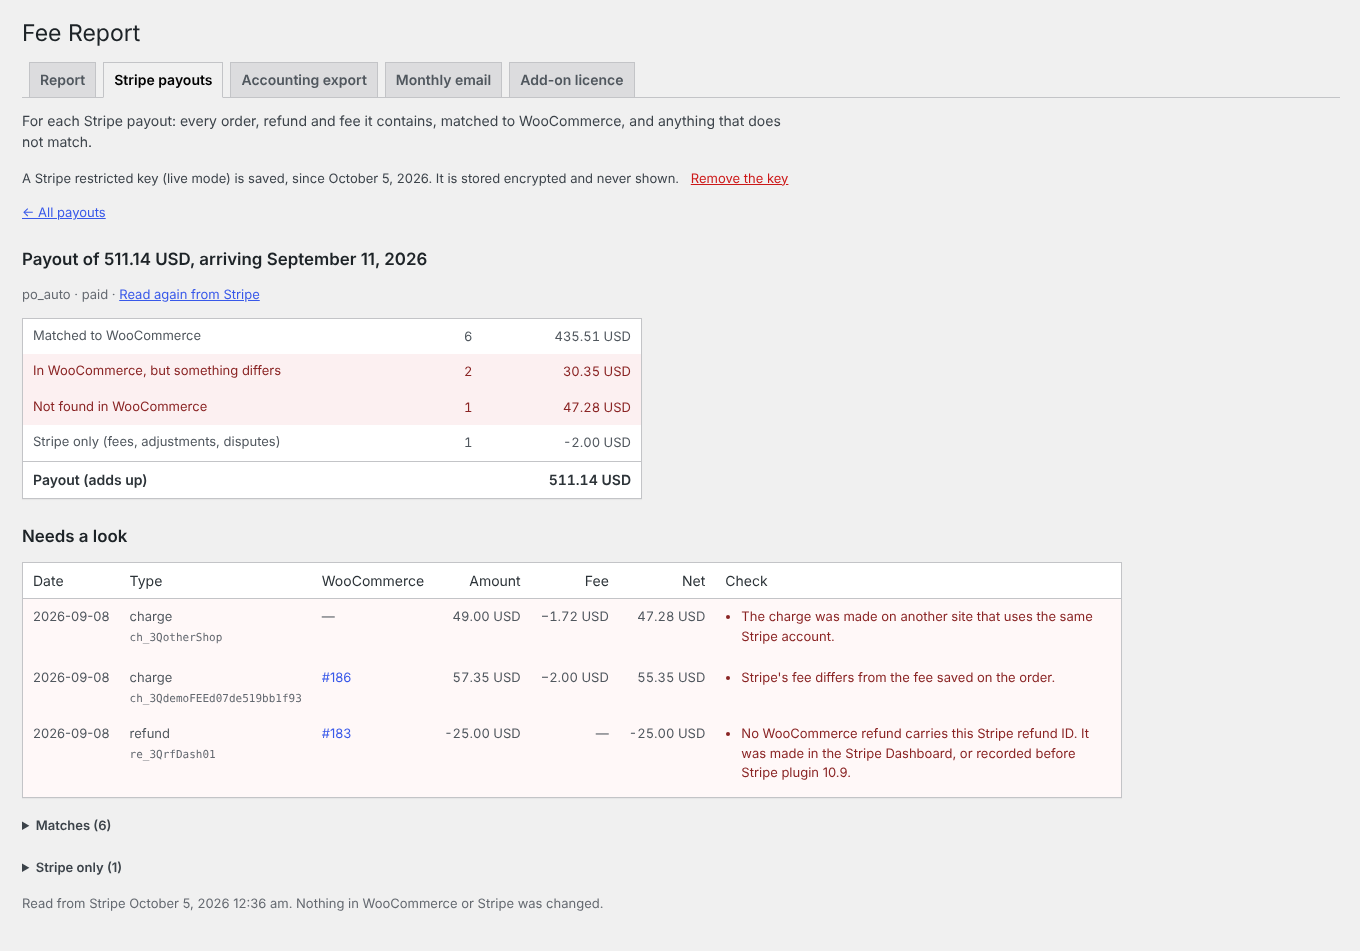
Task: Click the 'Read from Stripe October 5, 2026' footer note
Action: click(x=312, y=904)
